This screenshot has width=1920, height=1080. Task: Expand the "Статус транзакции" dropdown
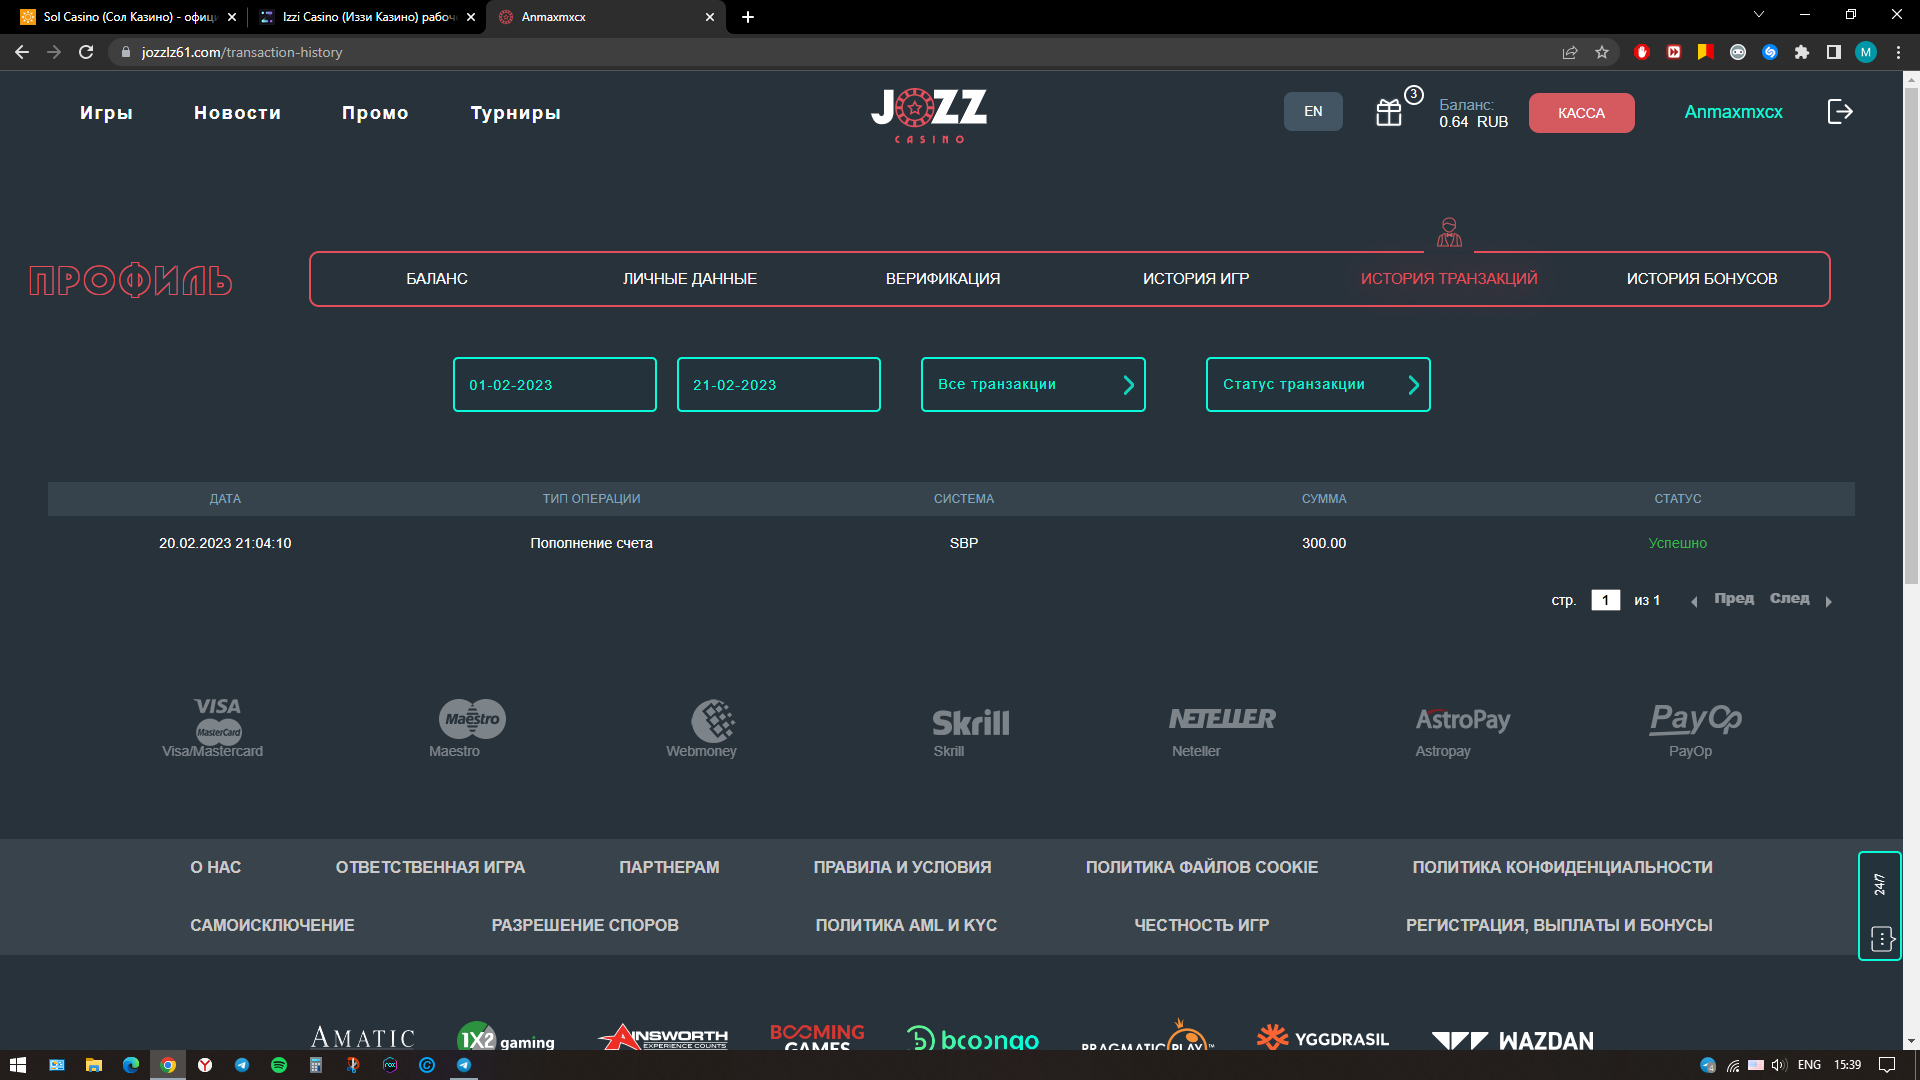tap(1318, 385)
